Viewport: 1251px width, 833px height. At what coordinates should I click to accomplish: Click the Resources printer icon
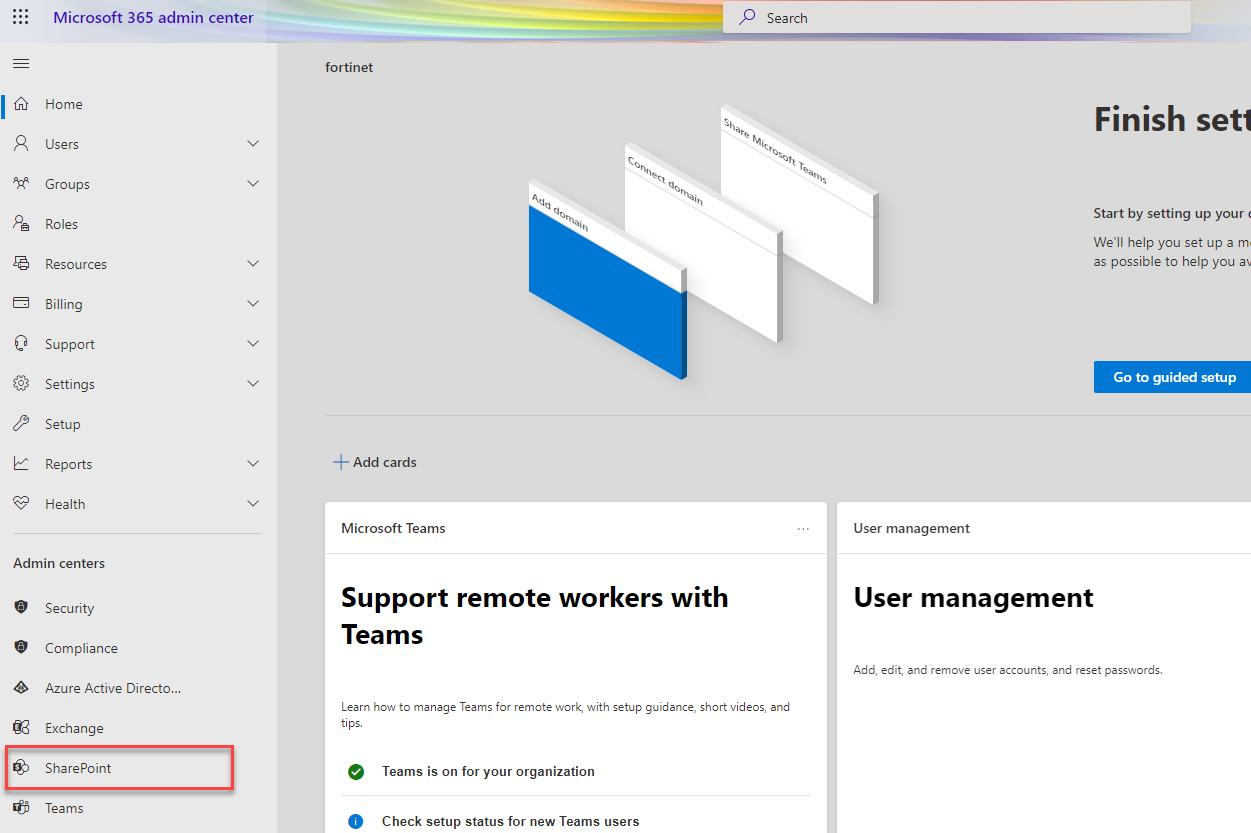(21, 264)
